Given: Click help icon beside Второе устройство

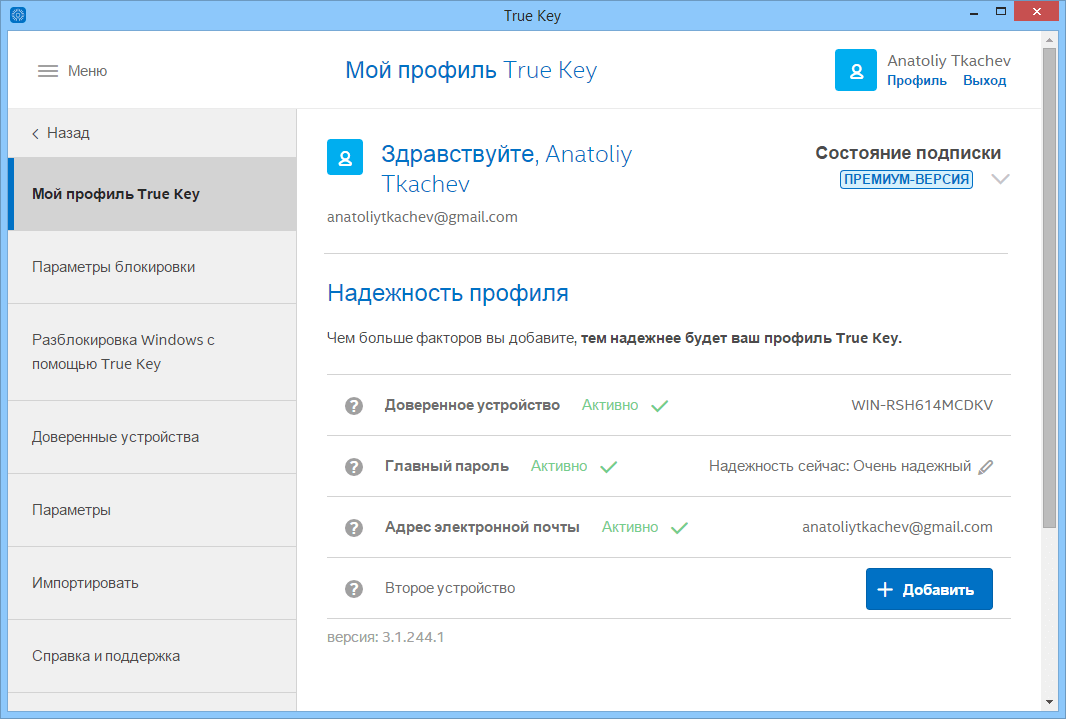Looking at the screenshot, I should click(353, 589).
